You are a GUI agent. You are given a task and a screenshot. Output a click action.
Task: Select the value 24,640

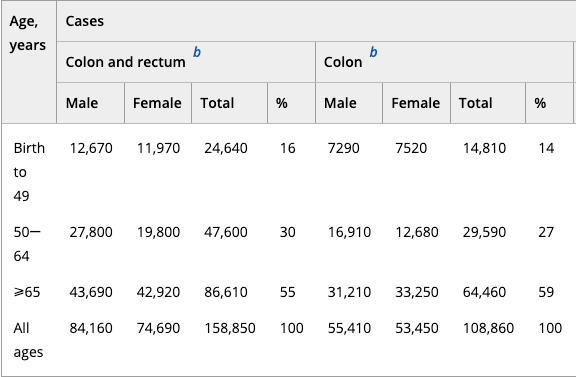coord(226,148)
